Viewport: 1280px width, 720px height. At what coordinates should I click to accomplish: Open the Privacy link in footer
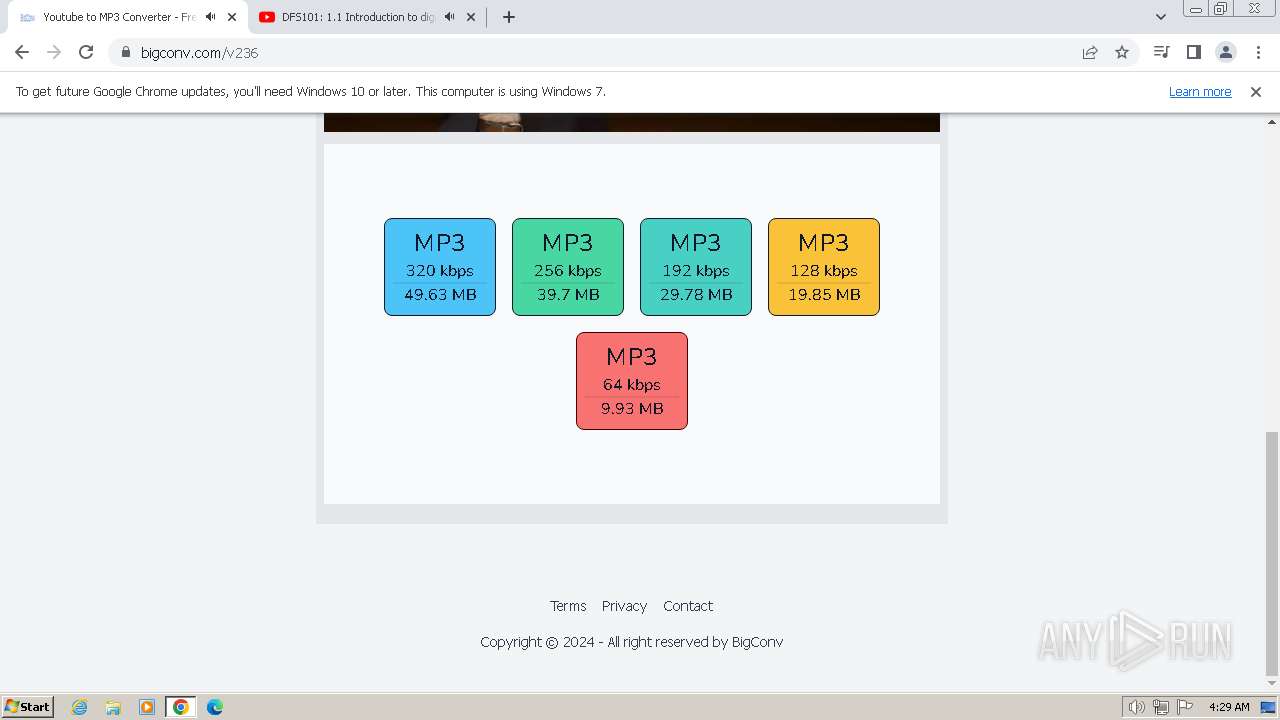(624, 606)
